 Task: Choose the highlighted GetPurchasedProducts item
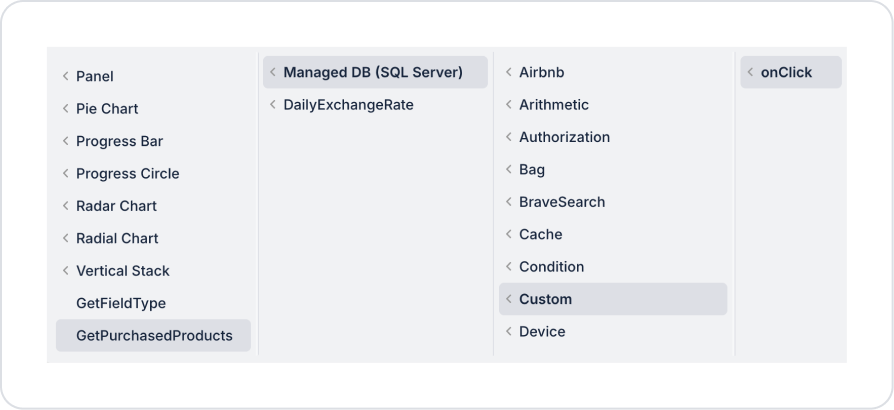pyautogui.click(x=154, y=336)
